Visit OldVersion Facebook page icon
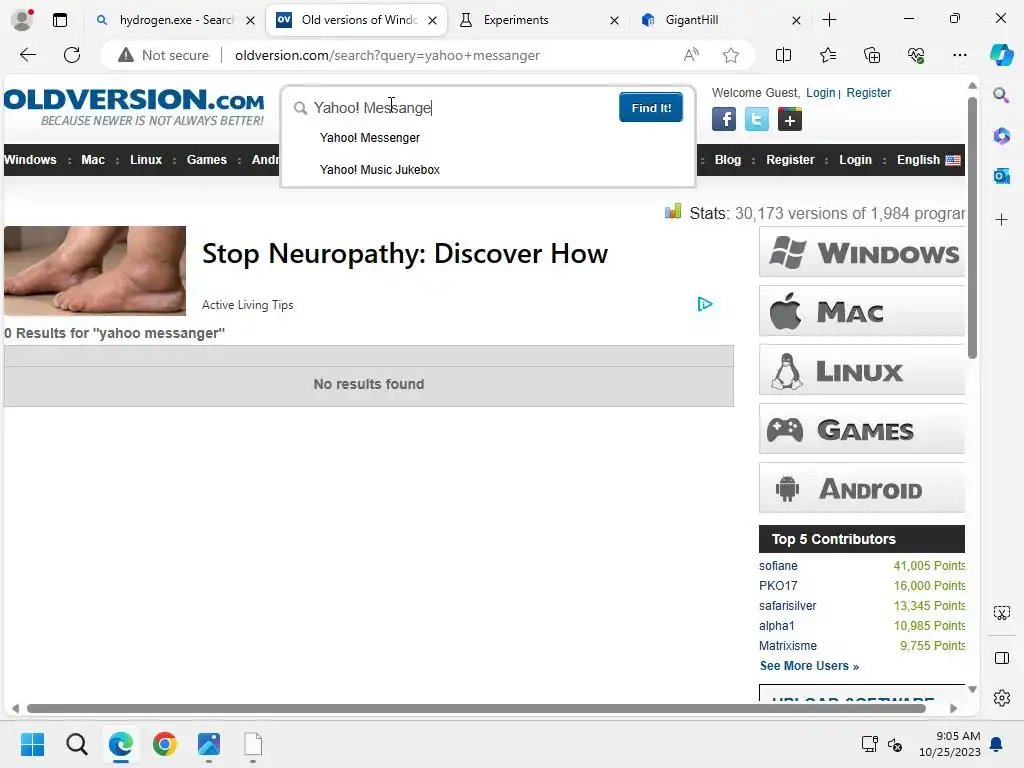1024x768 pixels. [x=724, y=120]
